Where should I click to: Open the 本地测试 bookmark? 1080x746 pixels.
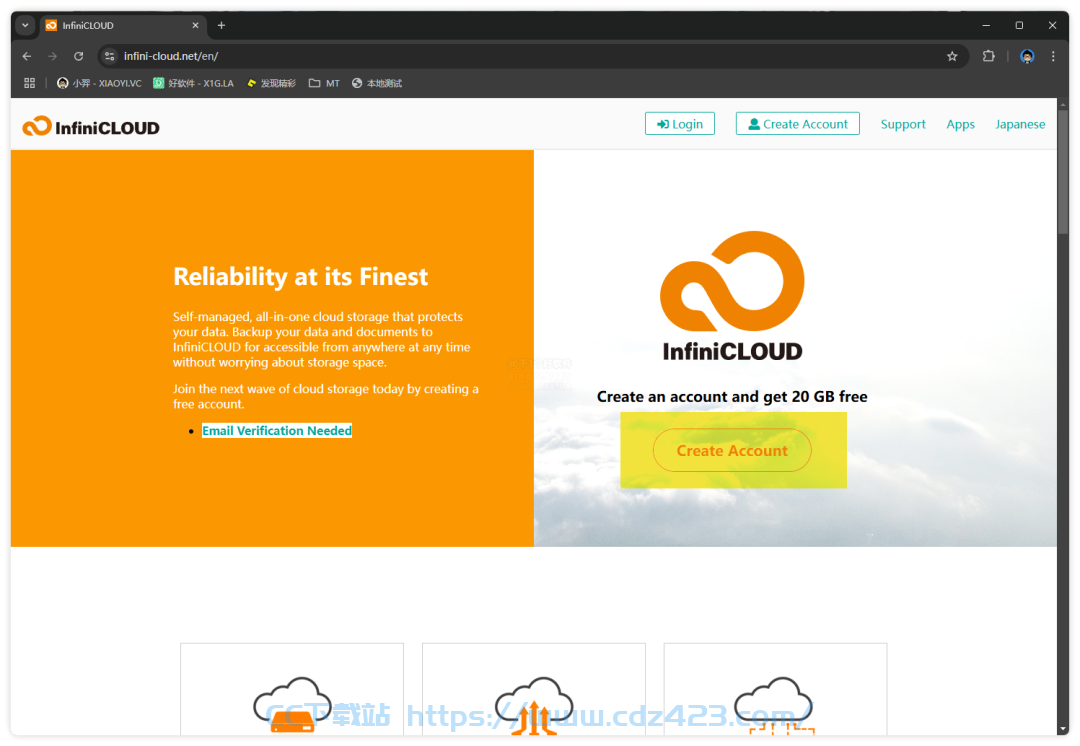[x=377, y=83]
